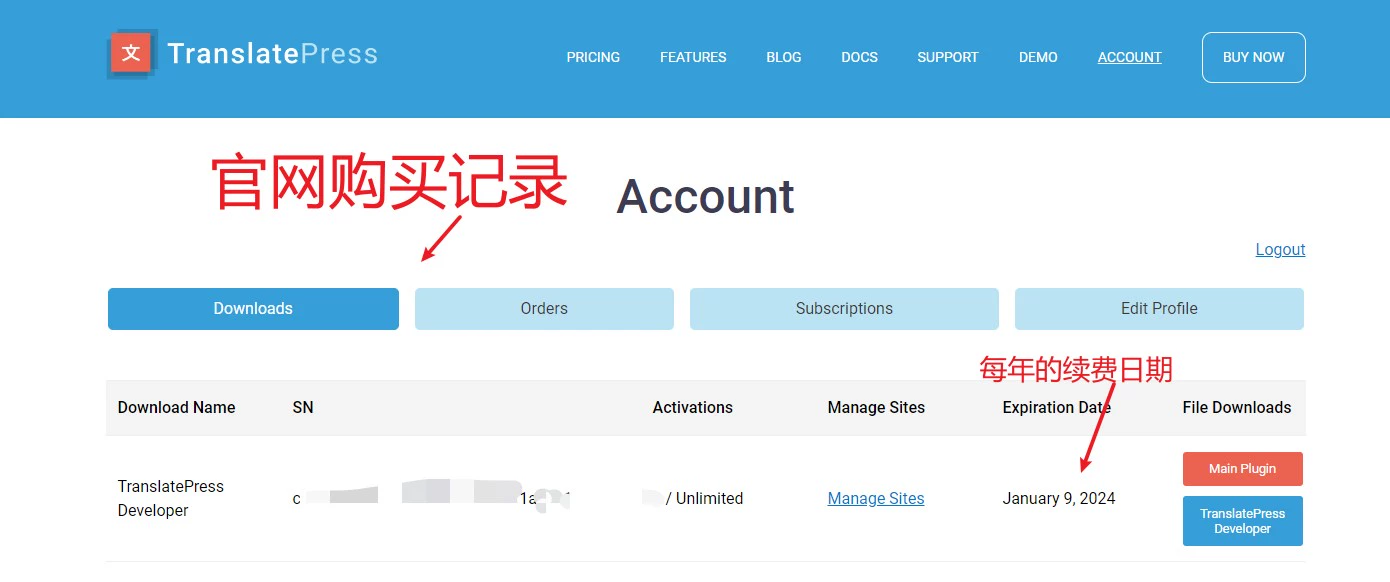Open the ACCOUNT nav link
The image size is (1390, 582).
[x=1130, y=57]
